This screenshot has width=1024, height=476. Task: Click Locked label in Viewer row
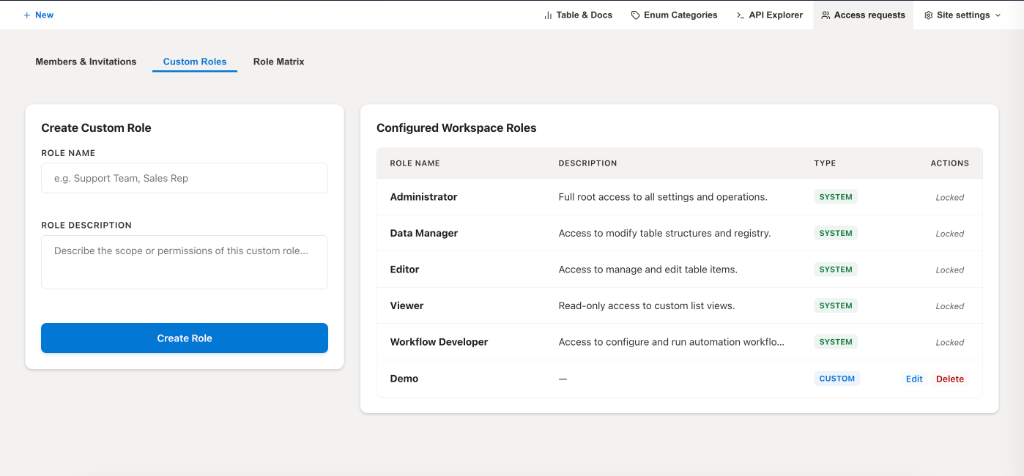click(x=950, y=306)
